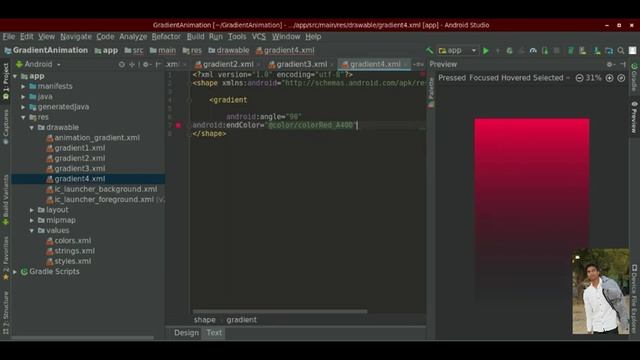Toggle the Build Variants tool window
Screen dimensions: 640x360
(x=5, y=200)
